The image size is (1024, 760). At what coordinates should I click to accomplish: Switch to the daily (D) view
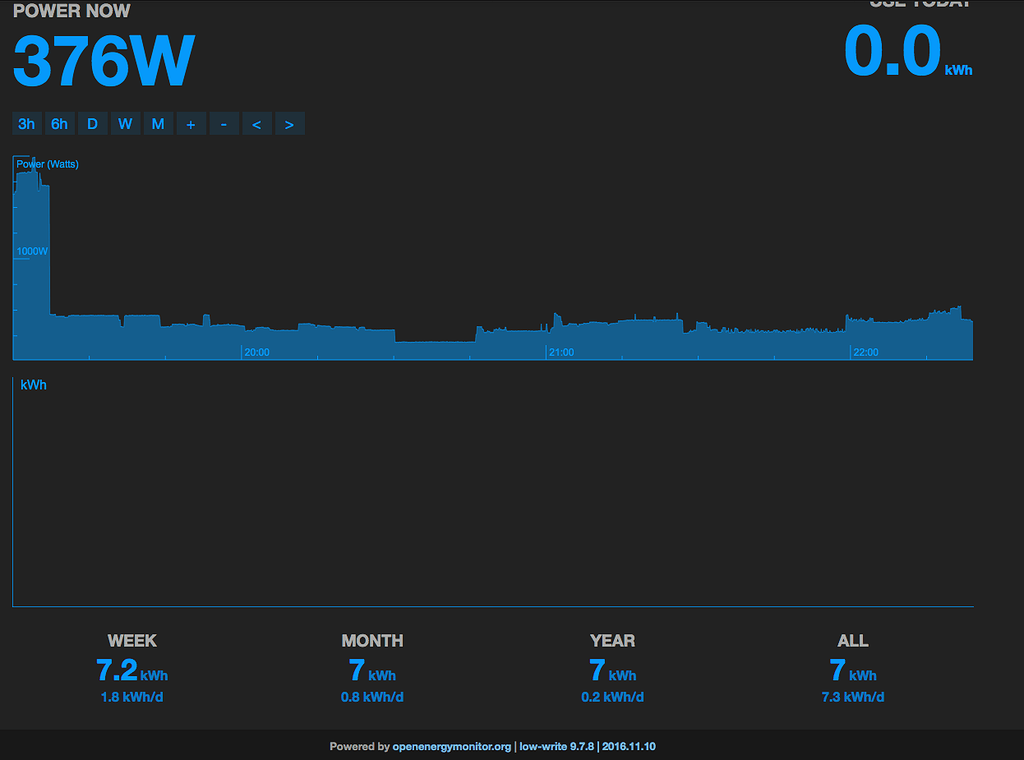point(92,123)
